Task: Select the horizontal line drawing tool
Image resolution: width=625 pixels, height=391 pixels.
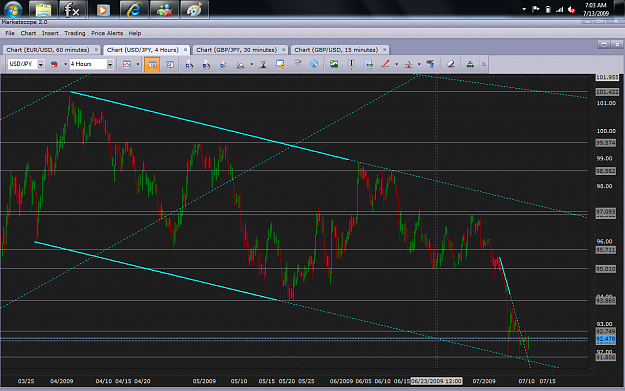Action: point(369,64)
